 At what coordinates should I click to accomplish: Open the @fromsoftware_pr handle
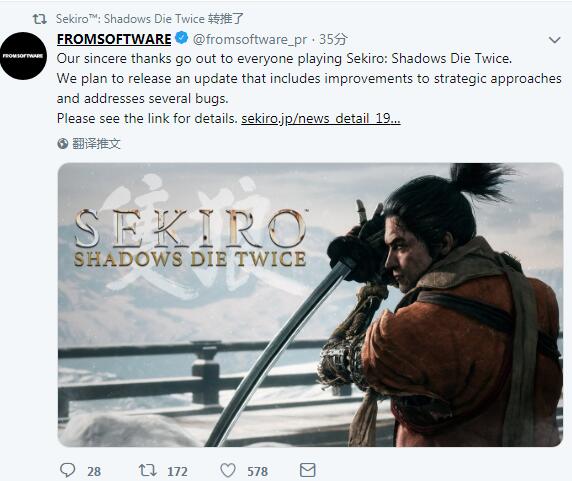tap(250, 39)
